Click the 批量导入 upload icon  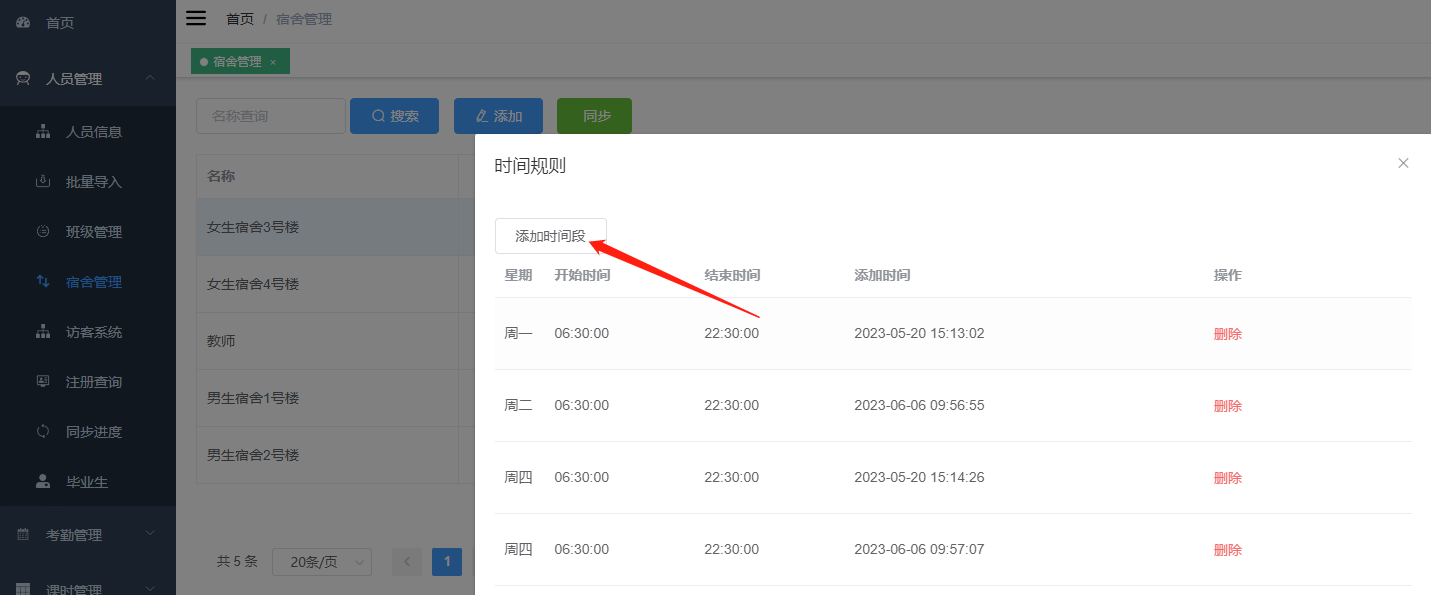click(46, 181)
